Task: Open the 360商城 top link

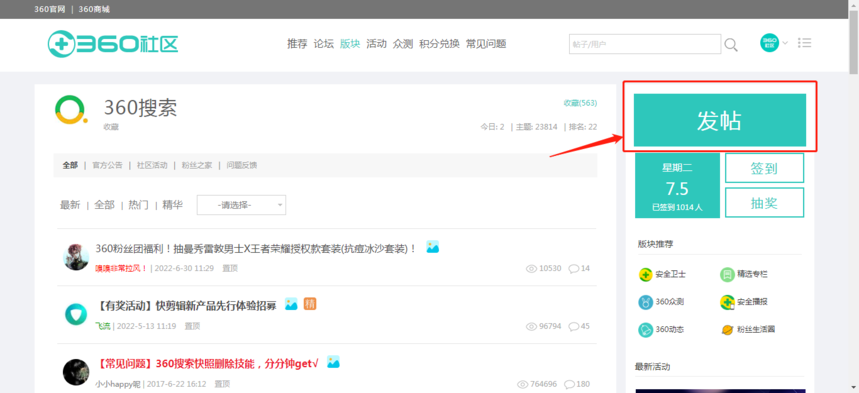Action: point(94,9)
